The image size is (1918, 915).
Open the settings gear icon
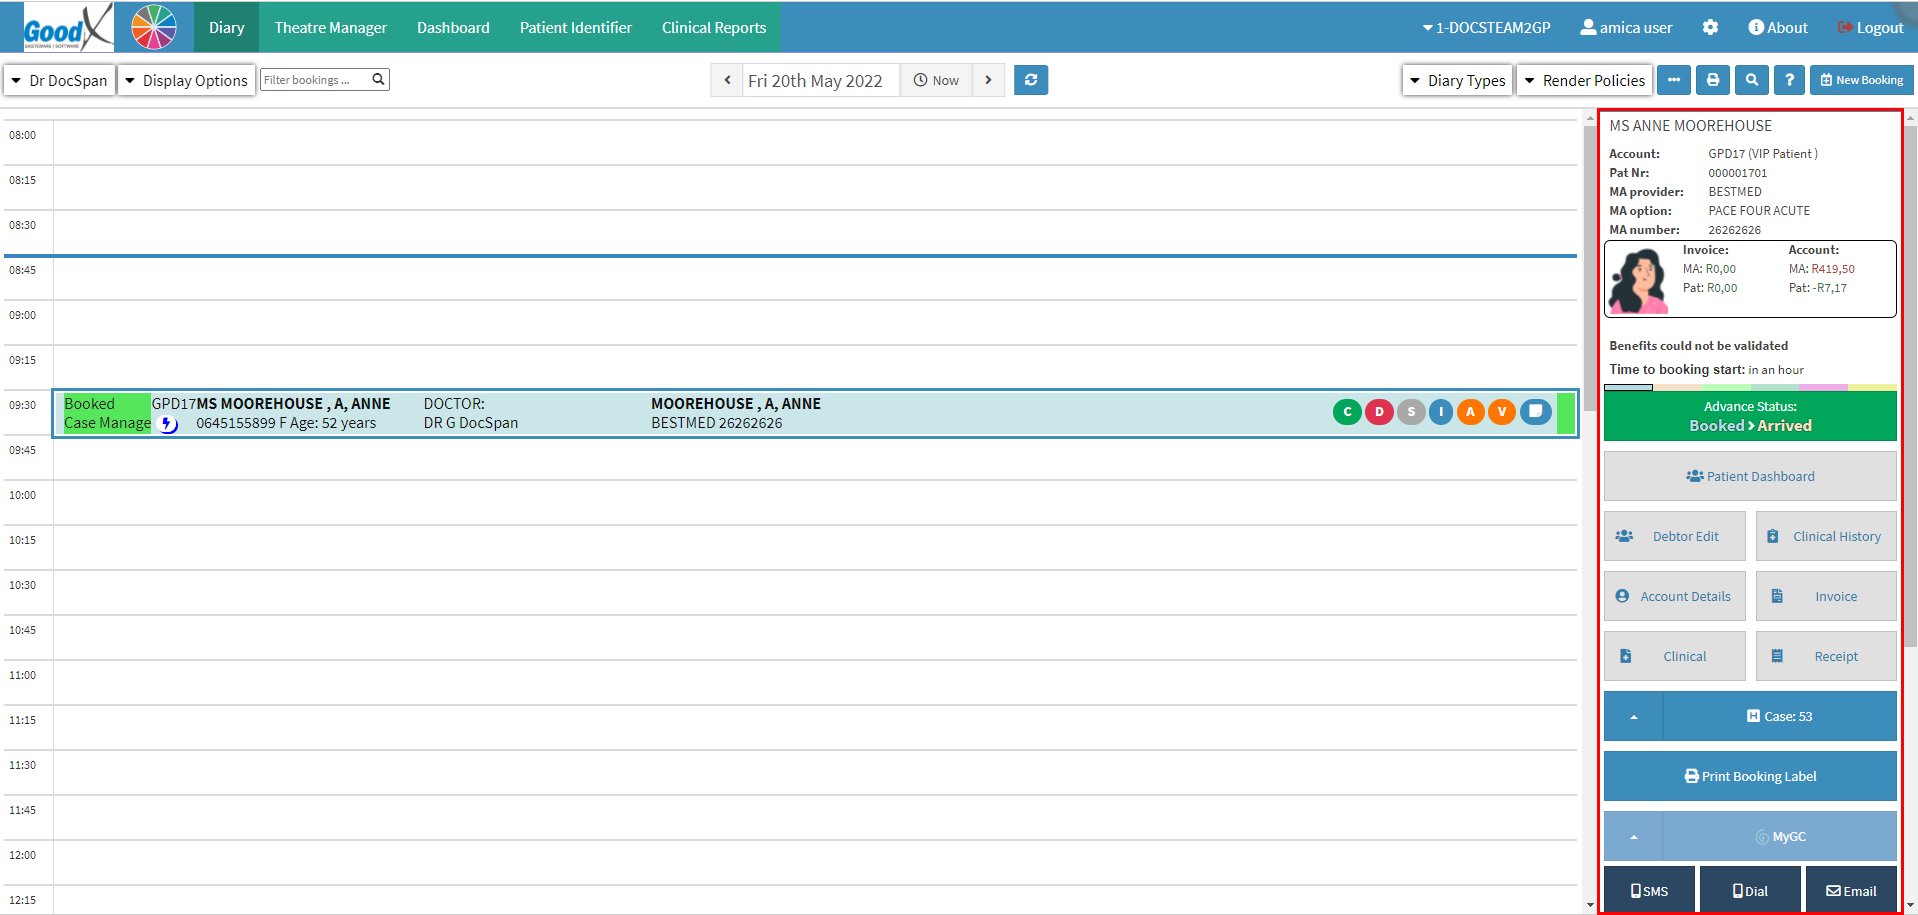pyautogui.click(x=1710, y=28)
